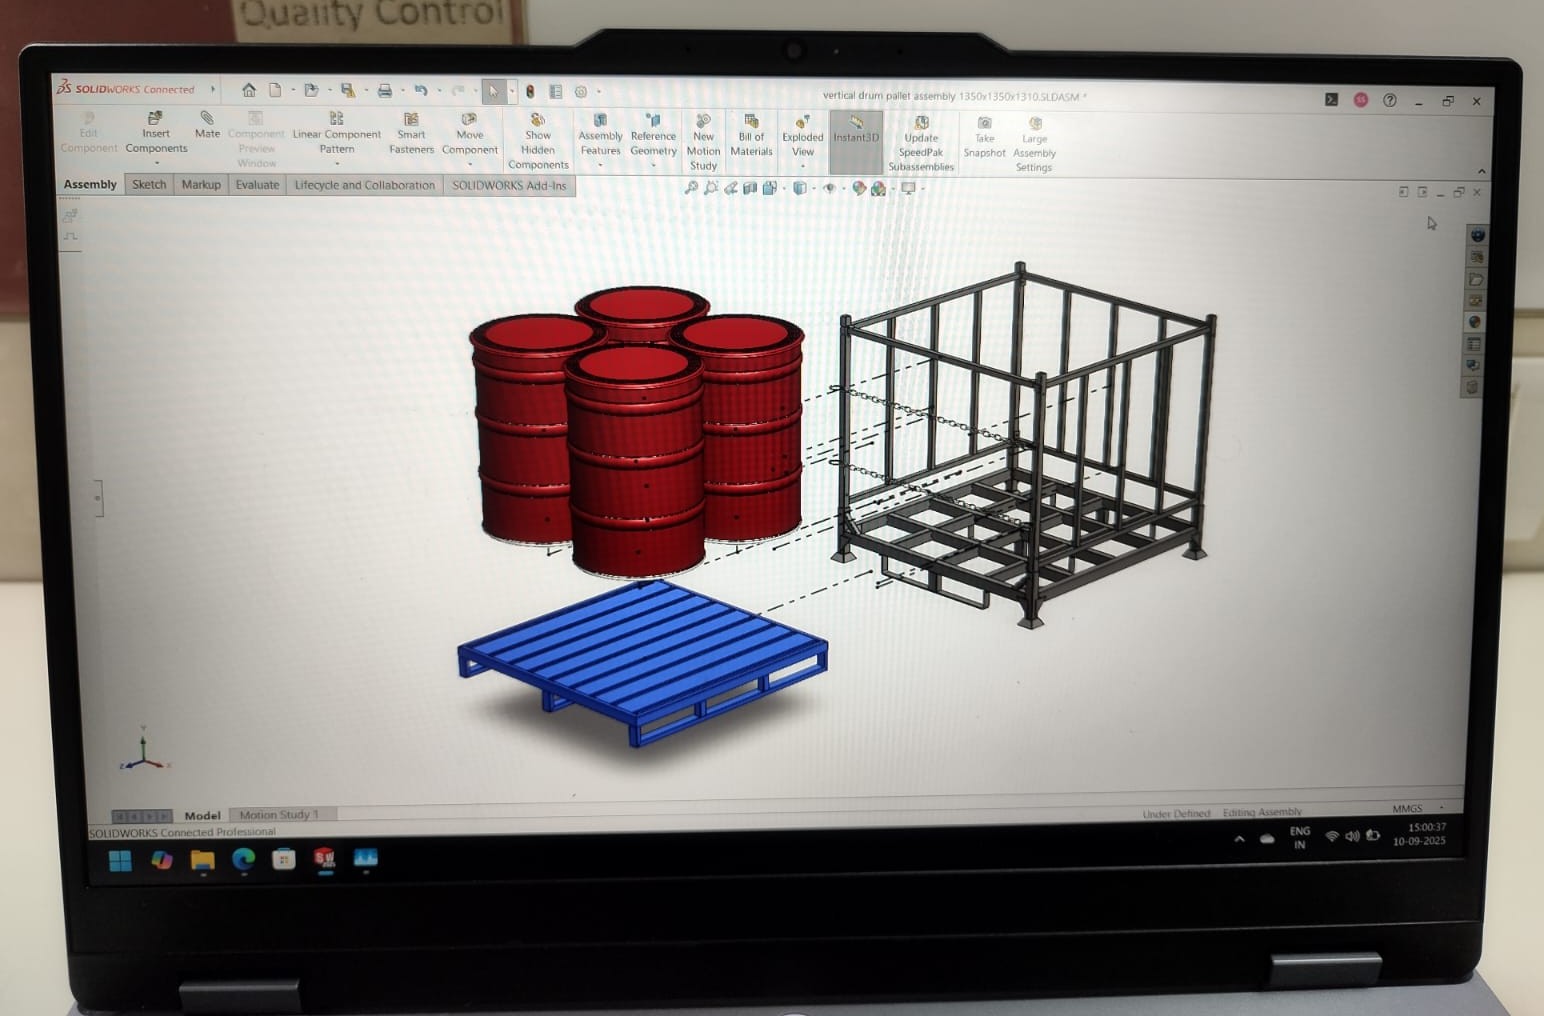Open File Explorer from the taskbar
This screenshot has width=1544, height=1016.
(203, 860)
